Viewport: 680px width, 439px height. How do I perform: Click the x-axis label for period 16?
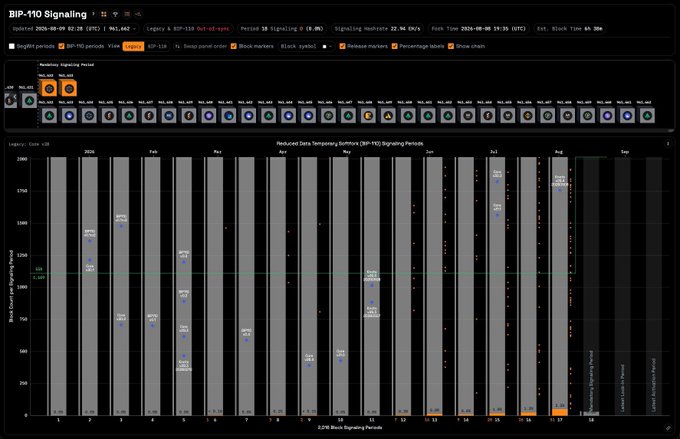529,420
